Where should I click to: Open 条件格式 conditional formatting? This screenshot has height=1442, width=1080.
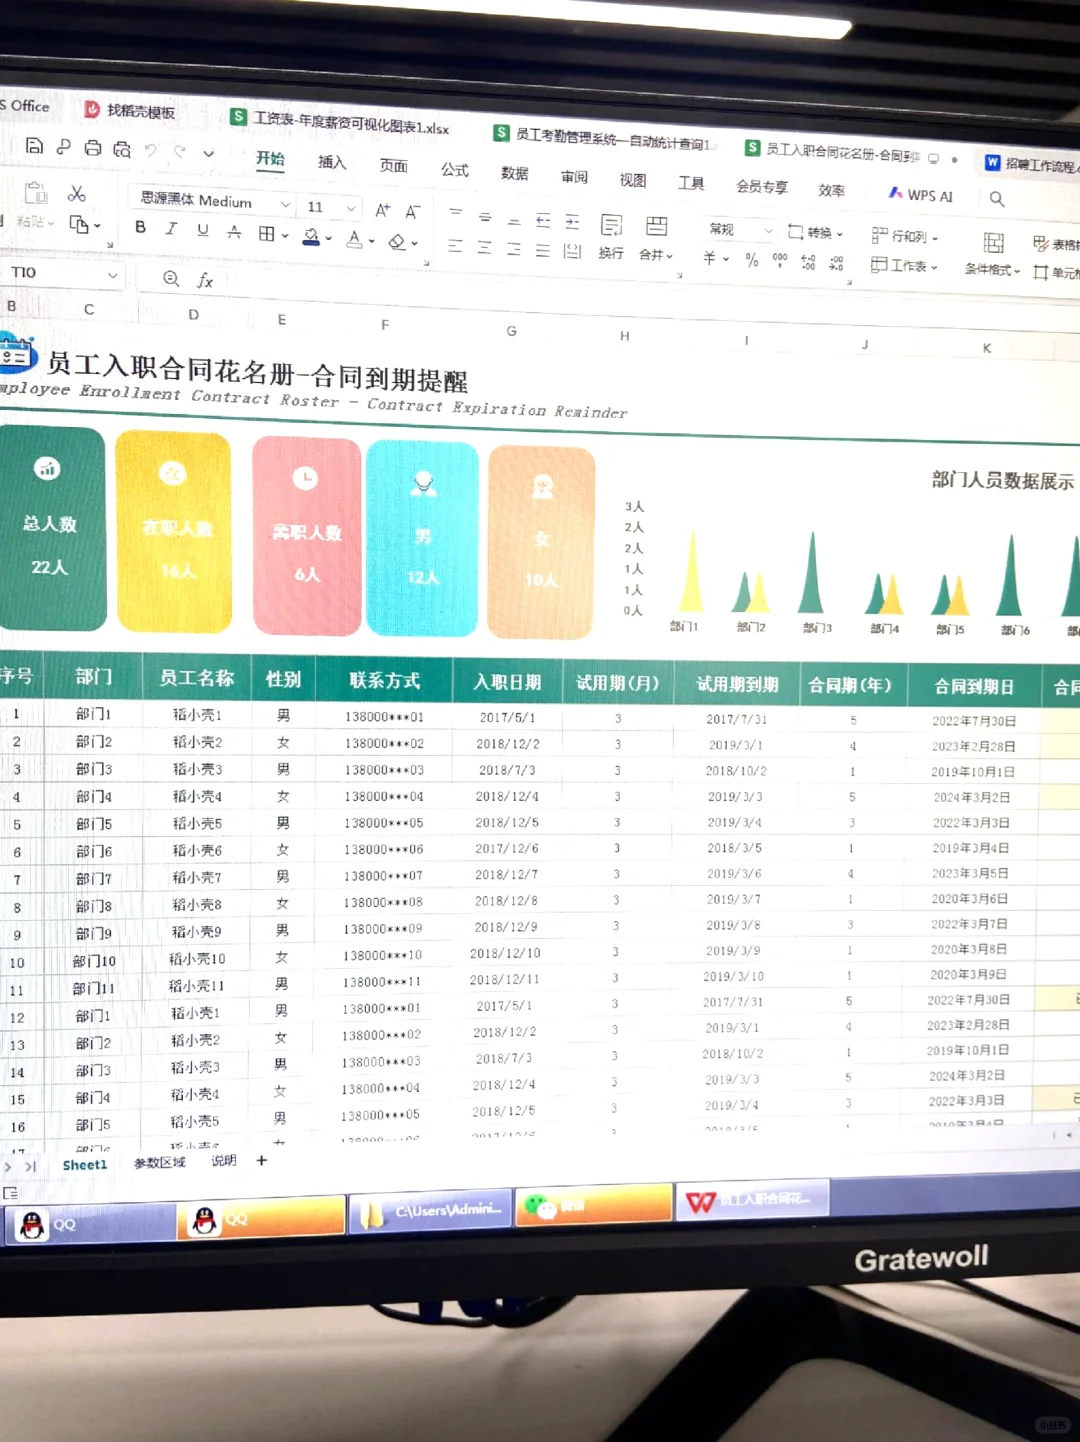(990, 268)
